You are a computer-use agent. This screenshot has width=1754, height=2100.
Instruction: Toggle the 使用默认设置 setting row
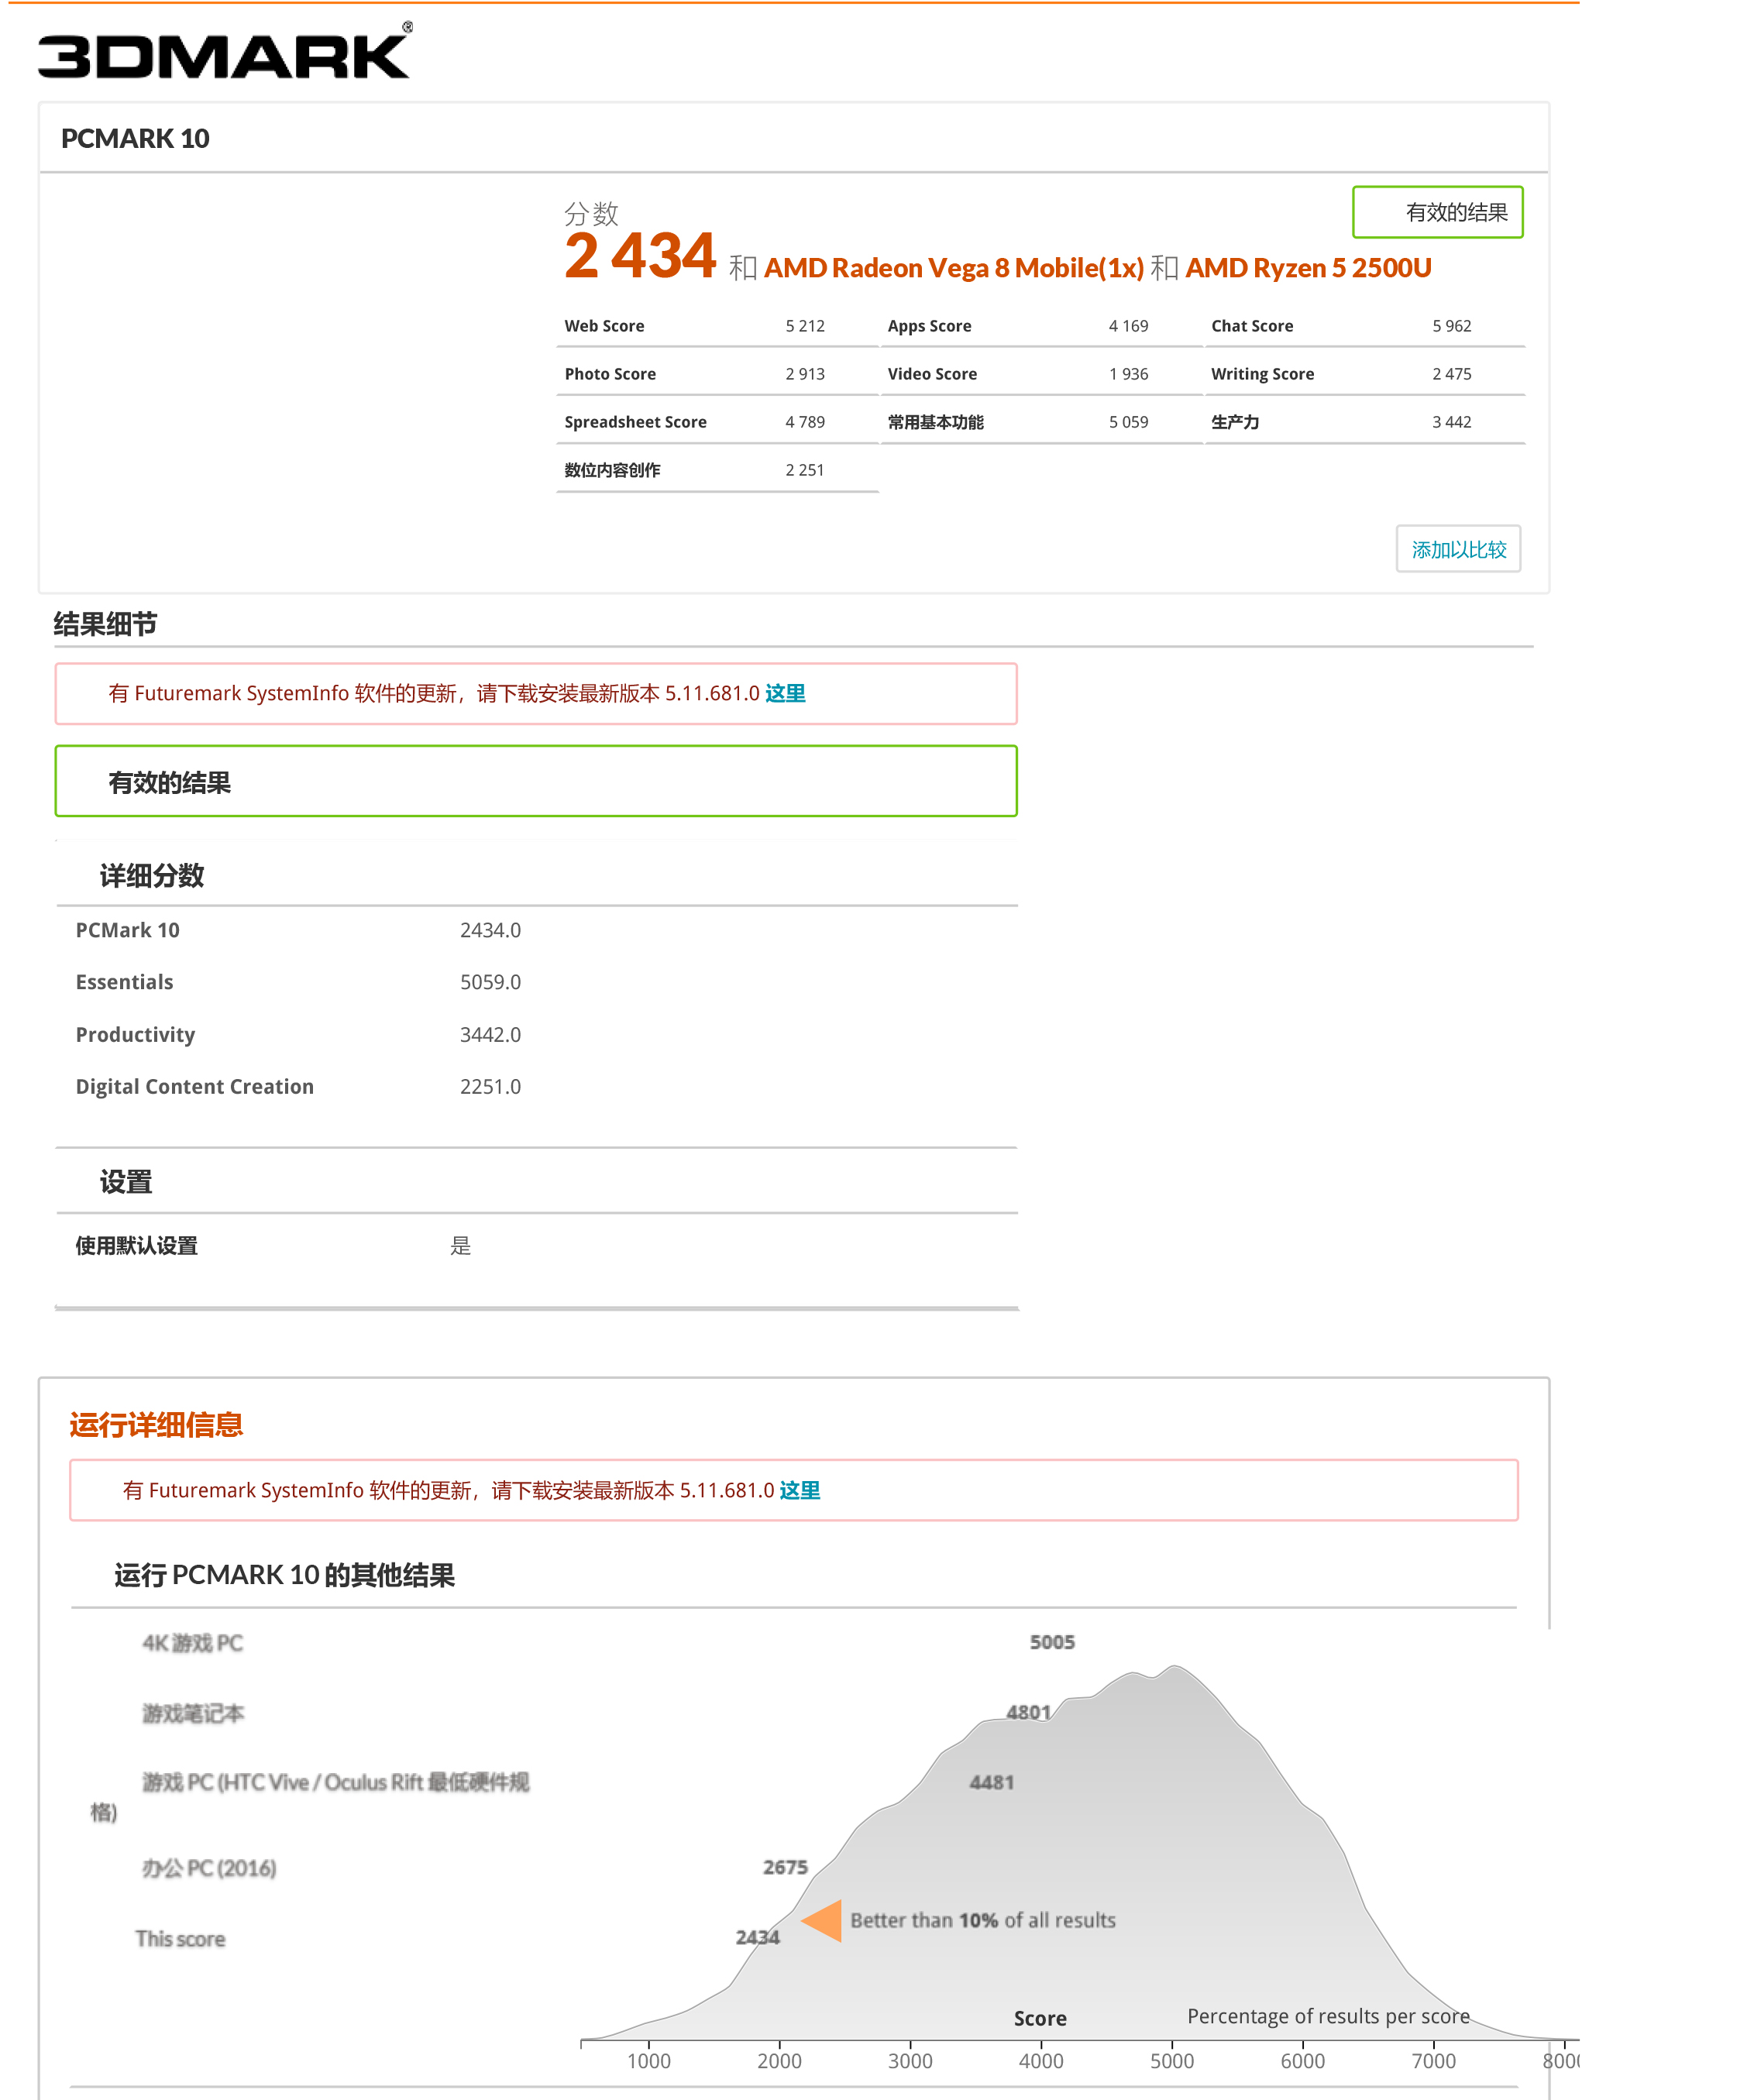click(136, 1246)
